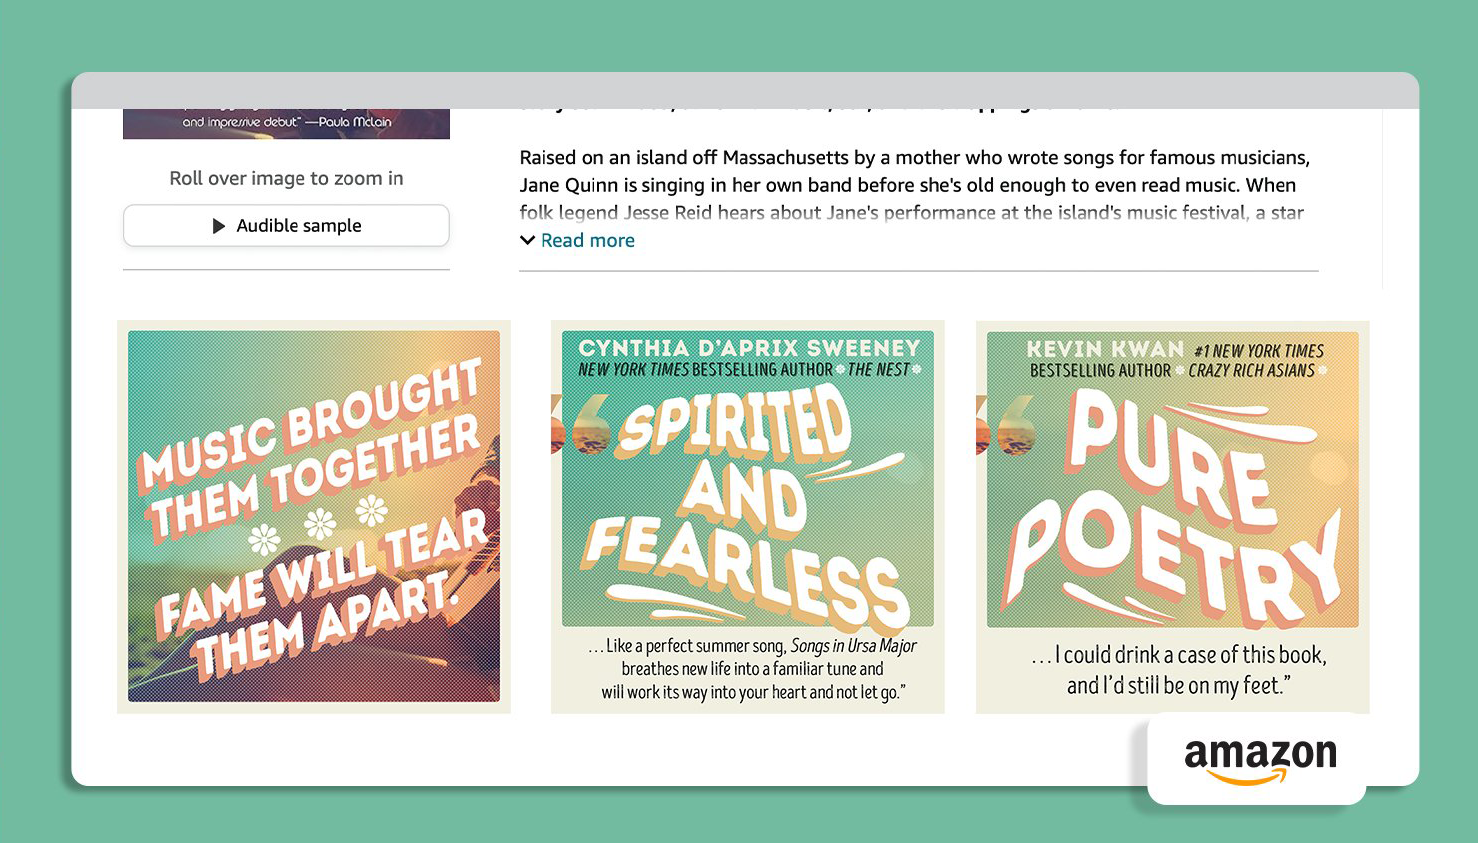
Task: Click 'The Nest' title text in Sweeney banner
Action: tap(879, 369)
